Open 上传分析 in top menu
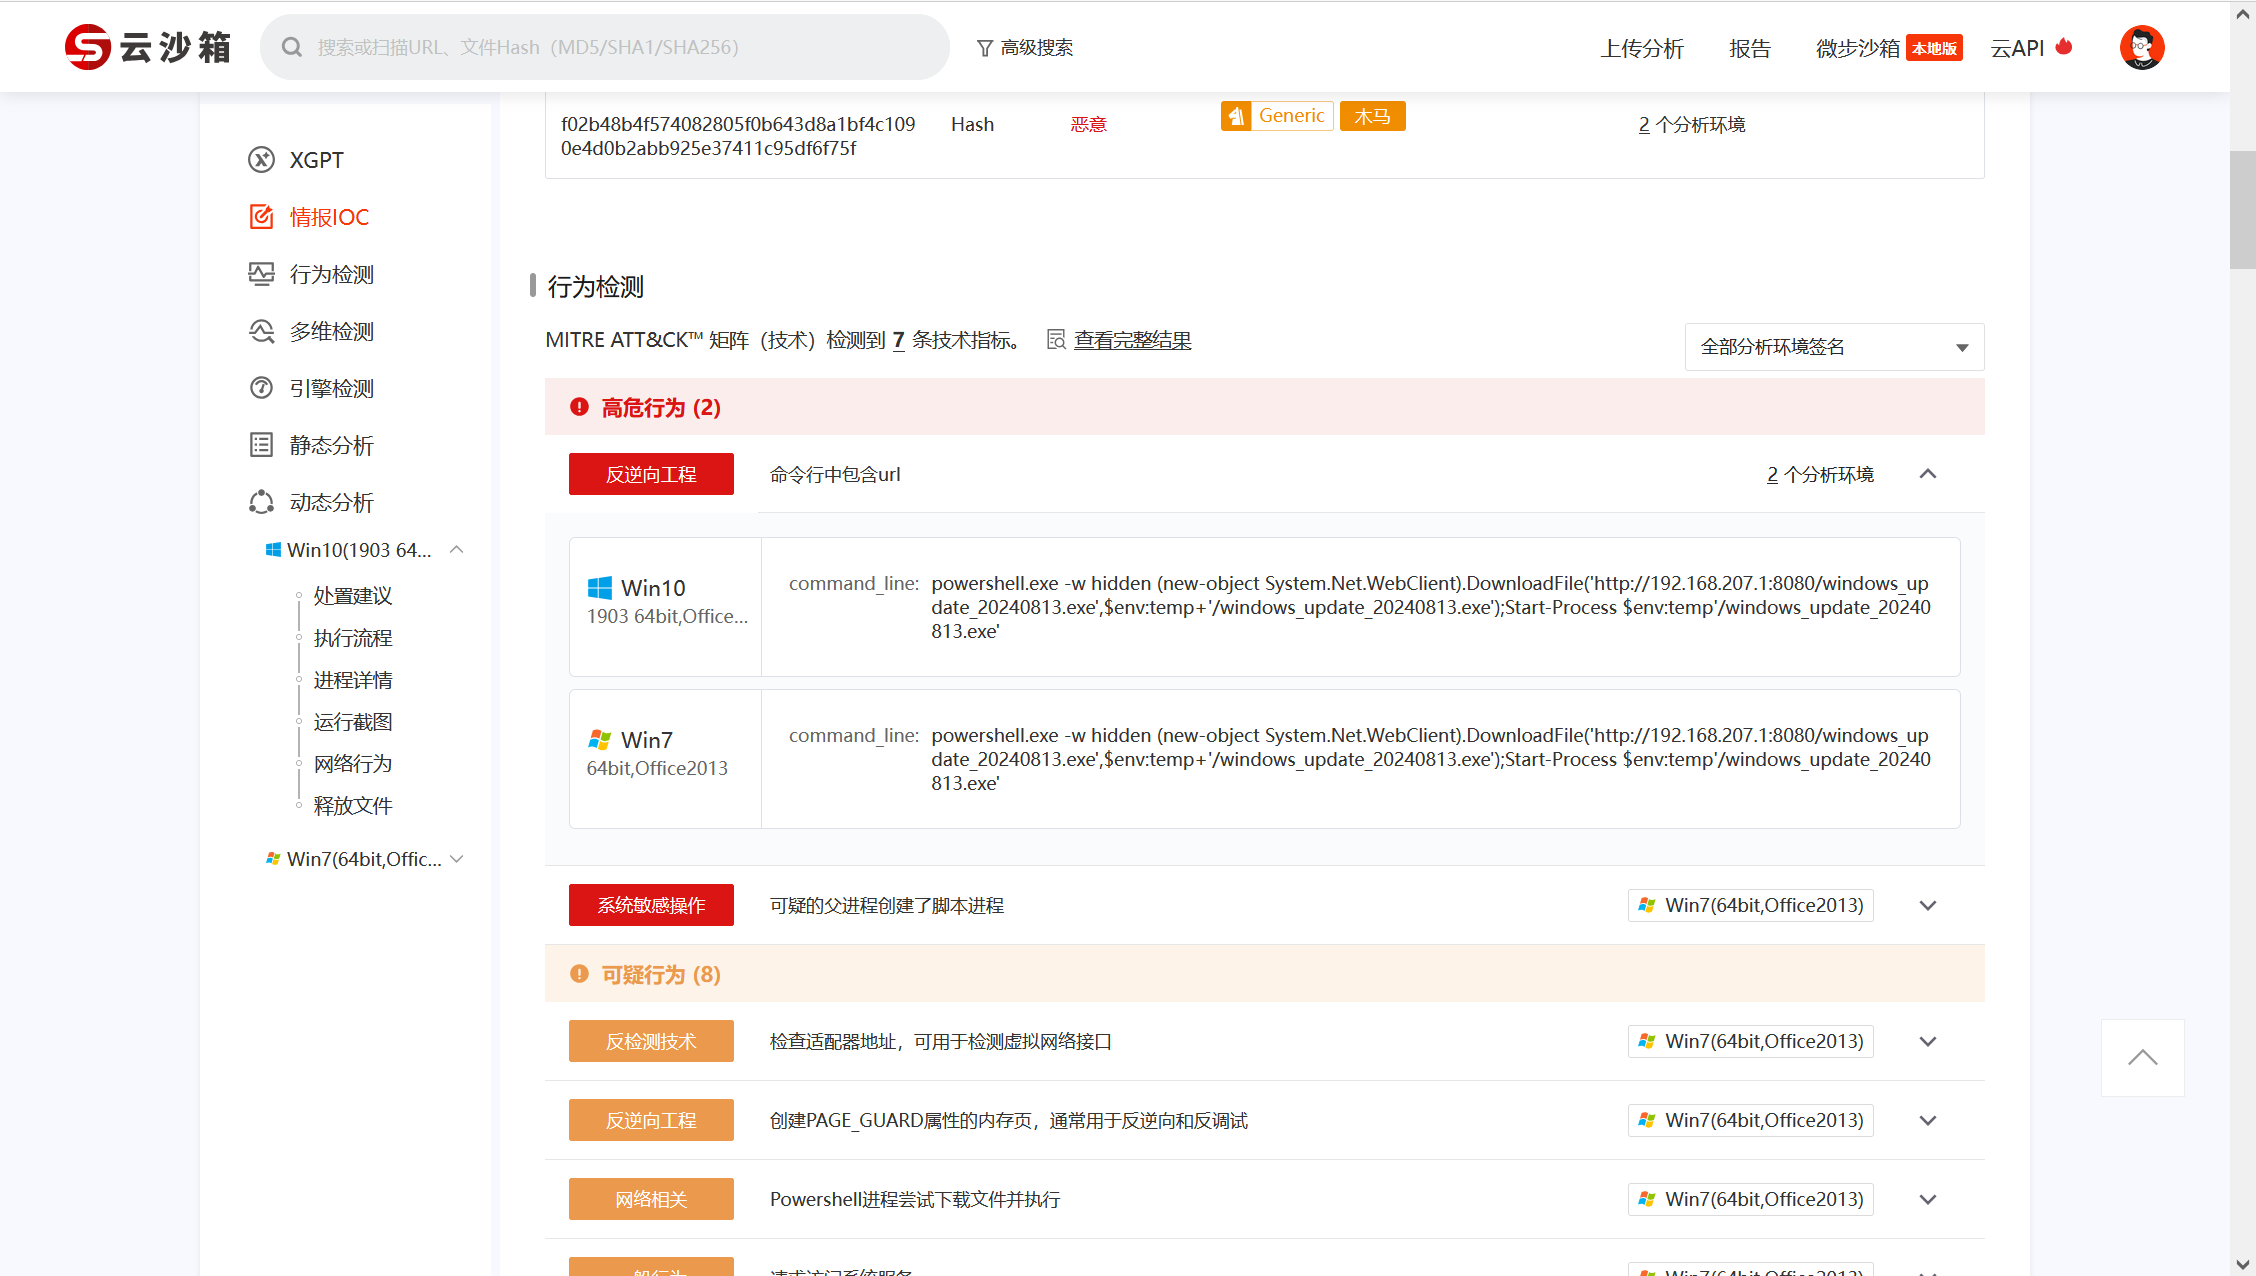Screen dimensions: 2256x1276 (x=1642, y=48)
